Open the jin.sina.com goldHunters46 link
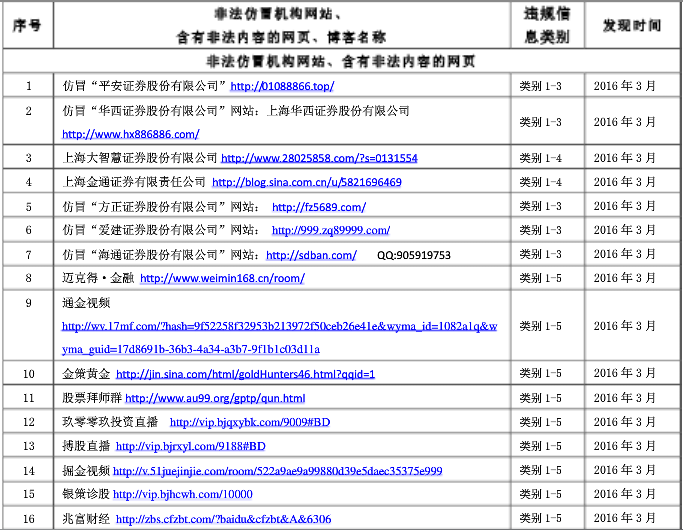 coord(245,374)
